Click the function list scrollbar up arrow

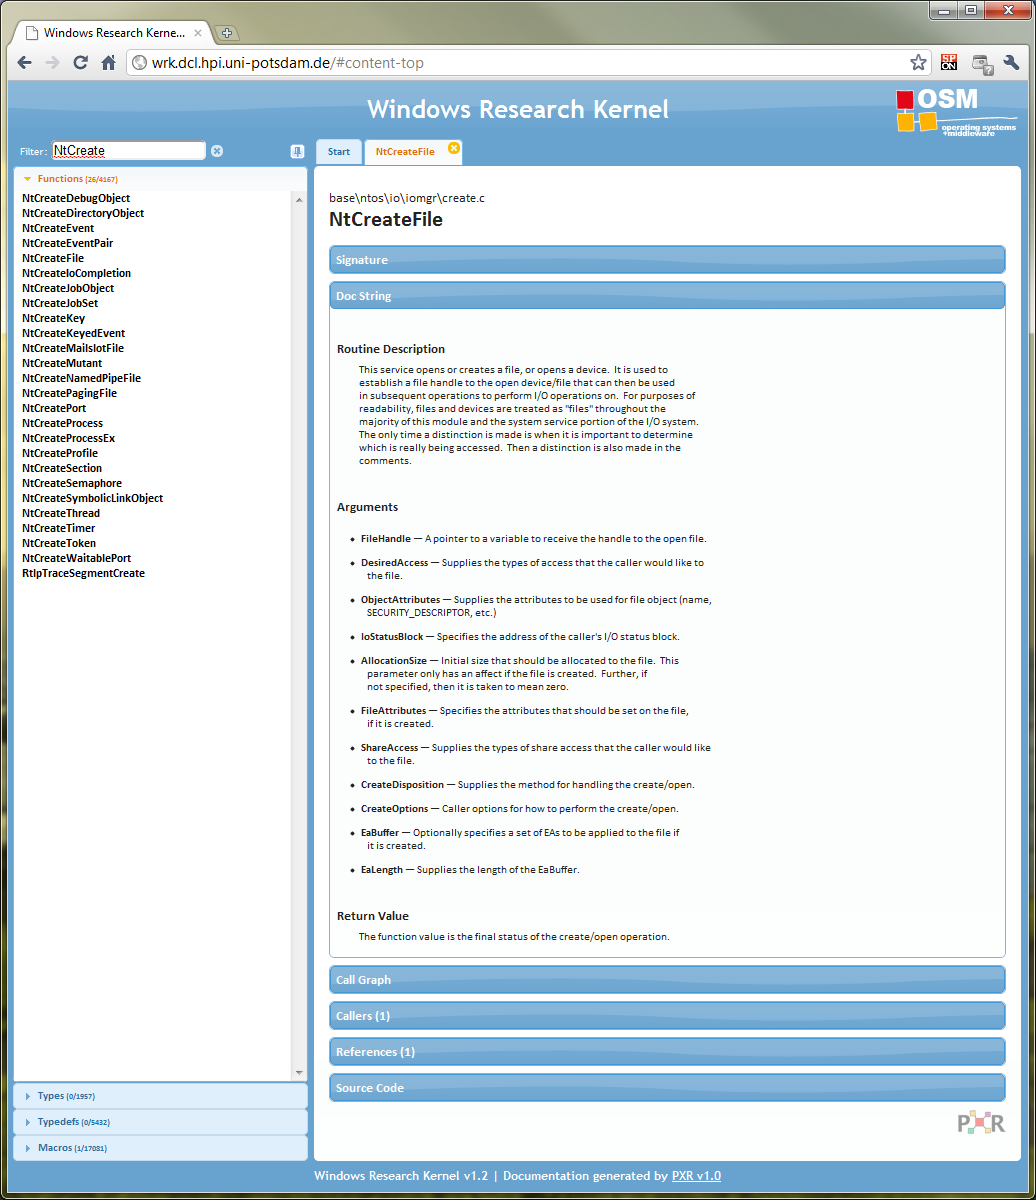tap(299, 200)
